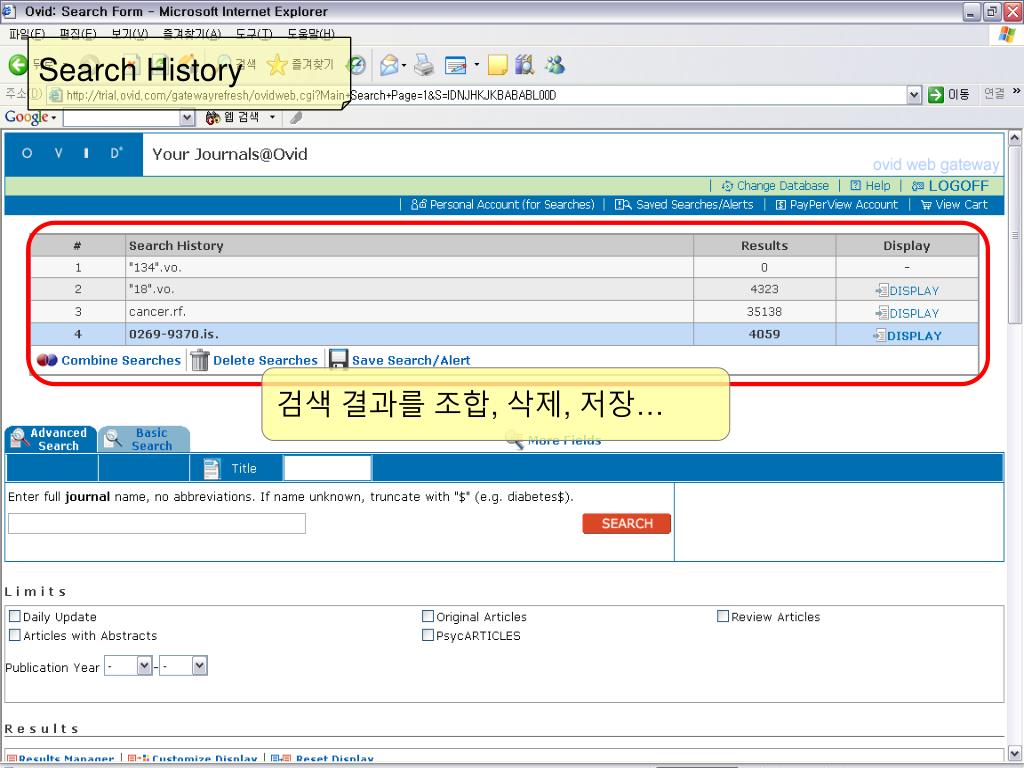
Task: Open the 파일(F) menu
Action: click(x=27, y=33)
